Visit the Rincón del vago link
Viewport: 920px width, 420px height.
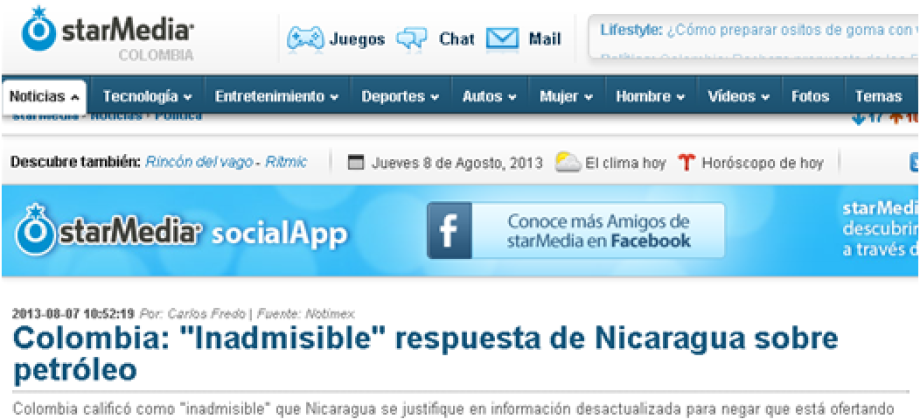point(199,162)
